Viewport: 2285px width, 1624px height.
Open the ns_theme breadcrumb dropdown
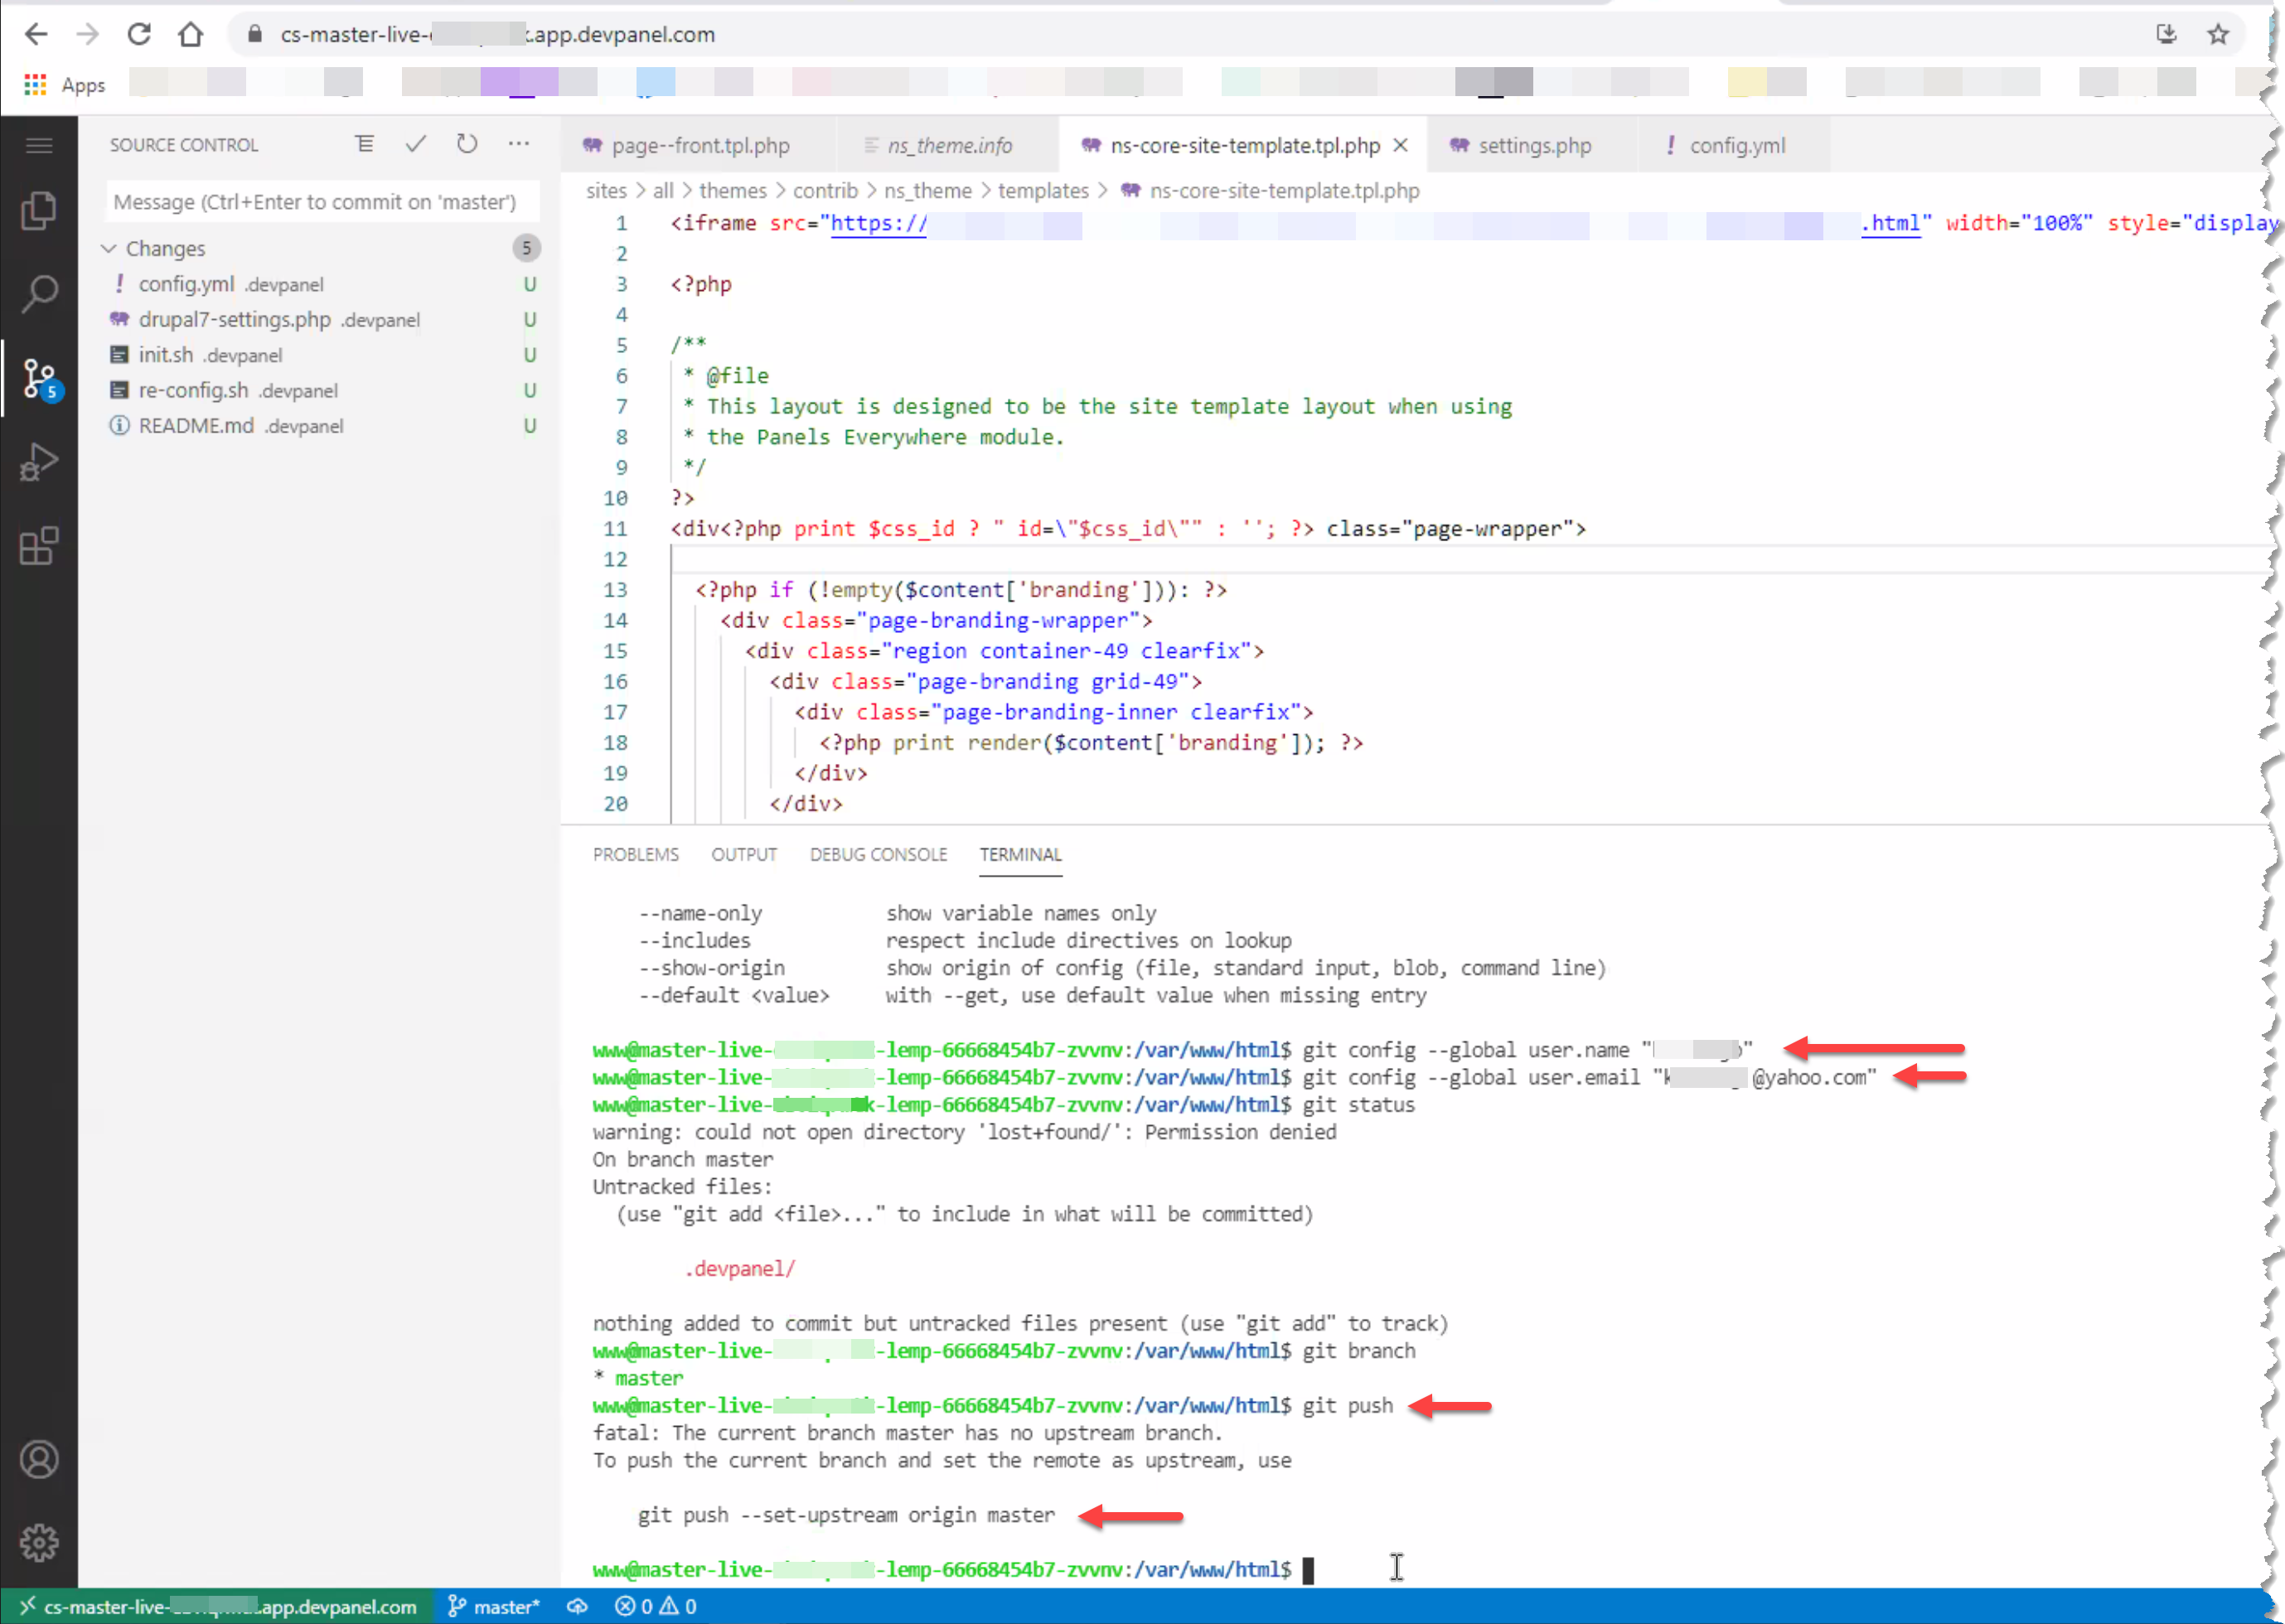(x=928, y=190)
